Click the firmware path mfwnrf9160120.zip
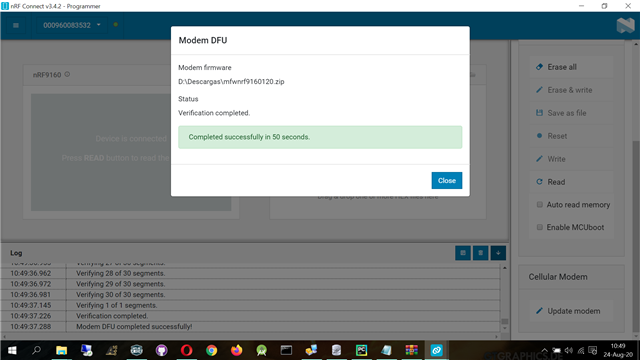The height and width of the screenshot is (360, 640). (x=231, y=82)
